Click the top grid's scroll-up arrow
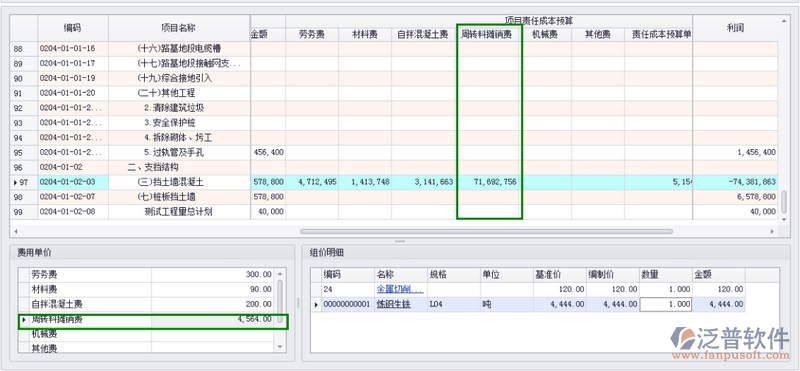The image size is (800, 371). coord(784,21)
